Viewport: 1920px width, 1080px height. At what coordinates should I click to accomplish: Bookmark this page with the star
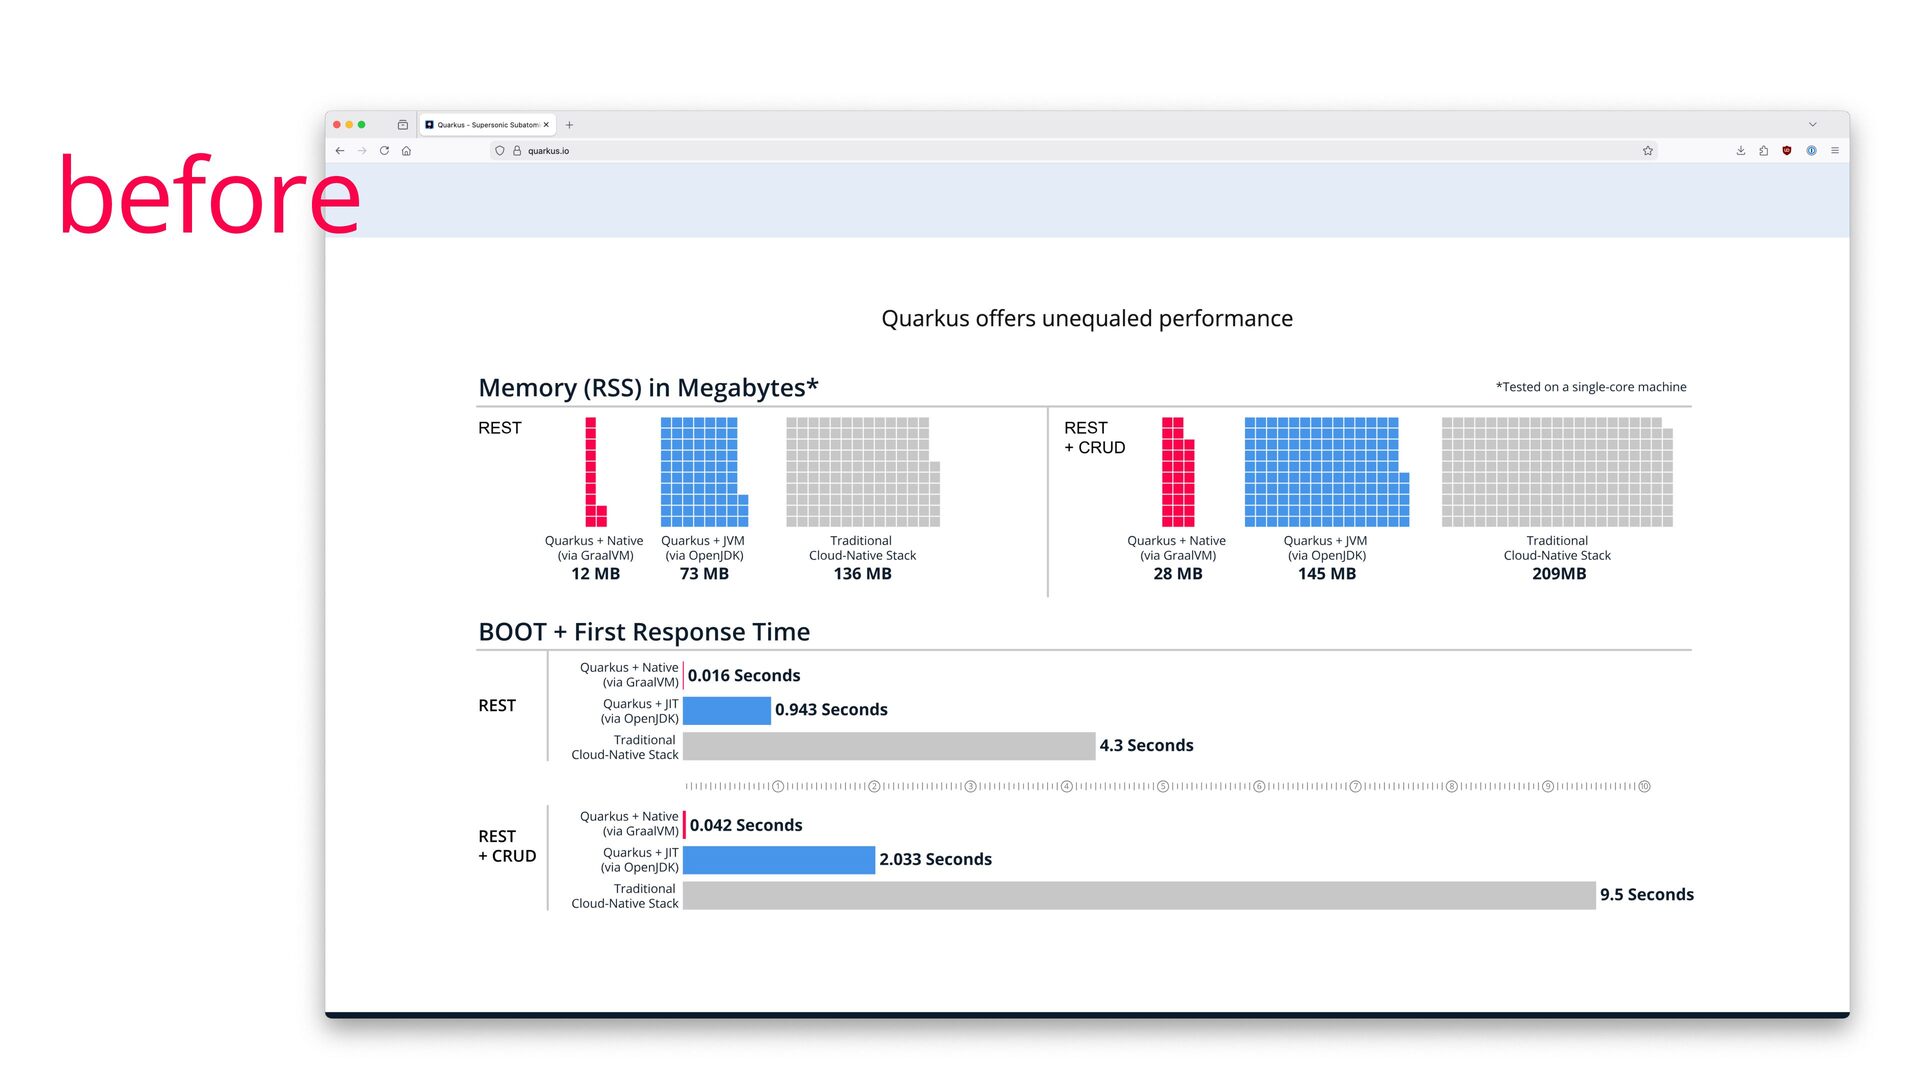[x=1648, y=151]
